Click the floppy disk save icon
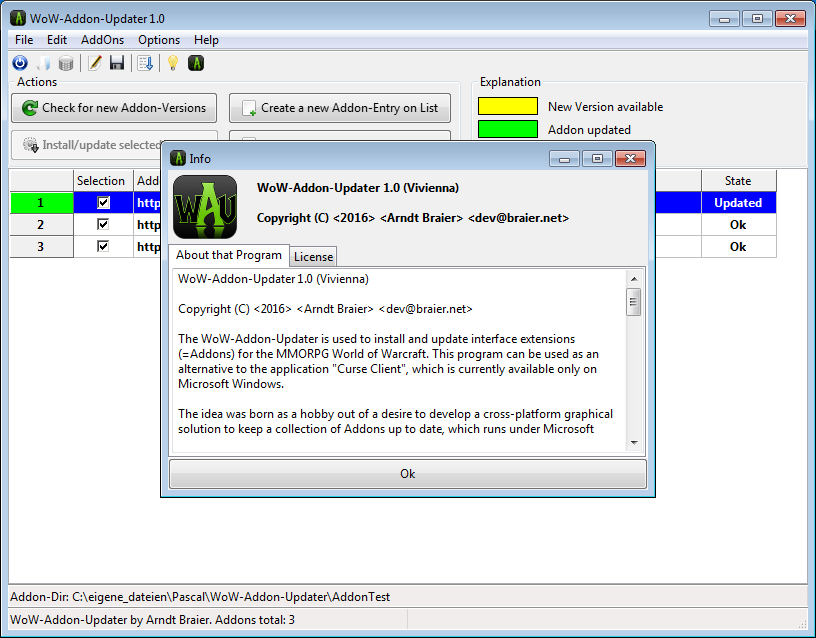The image size is (816, 638). pos(117,63)
